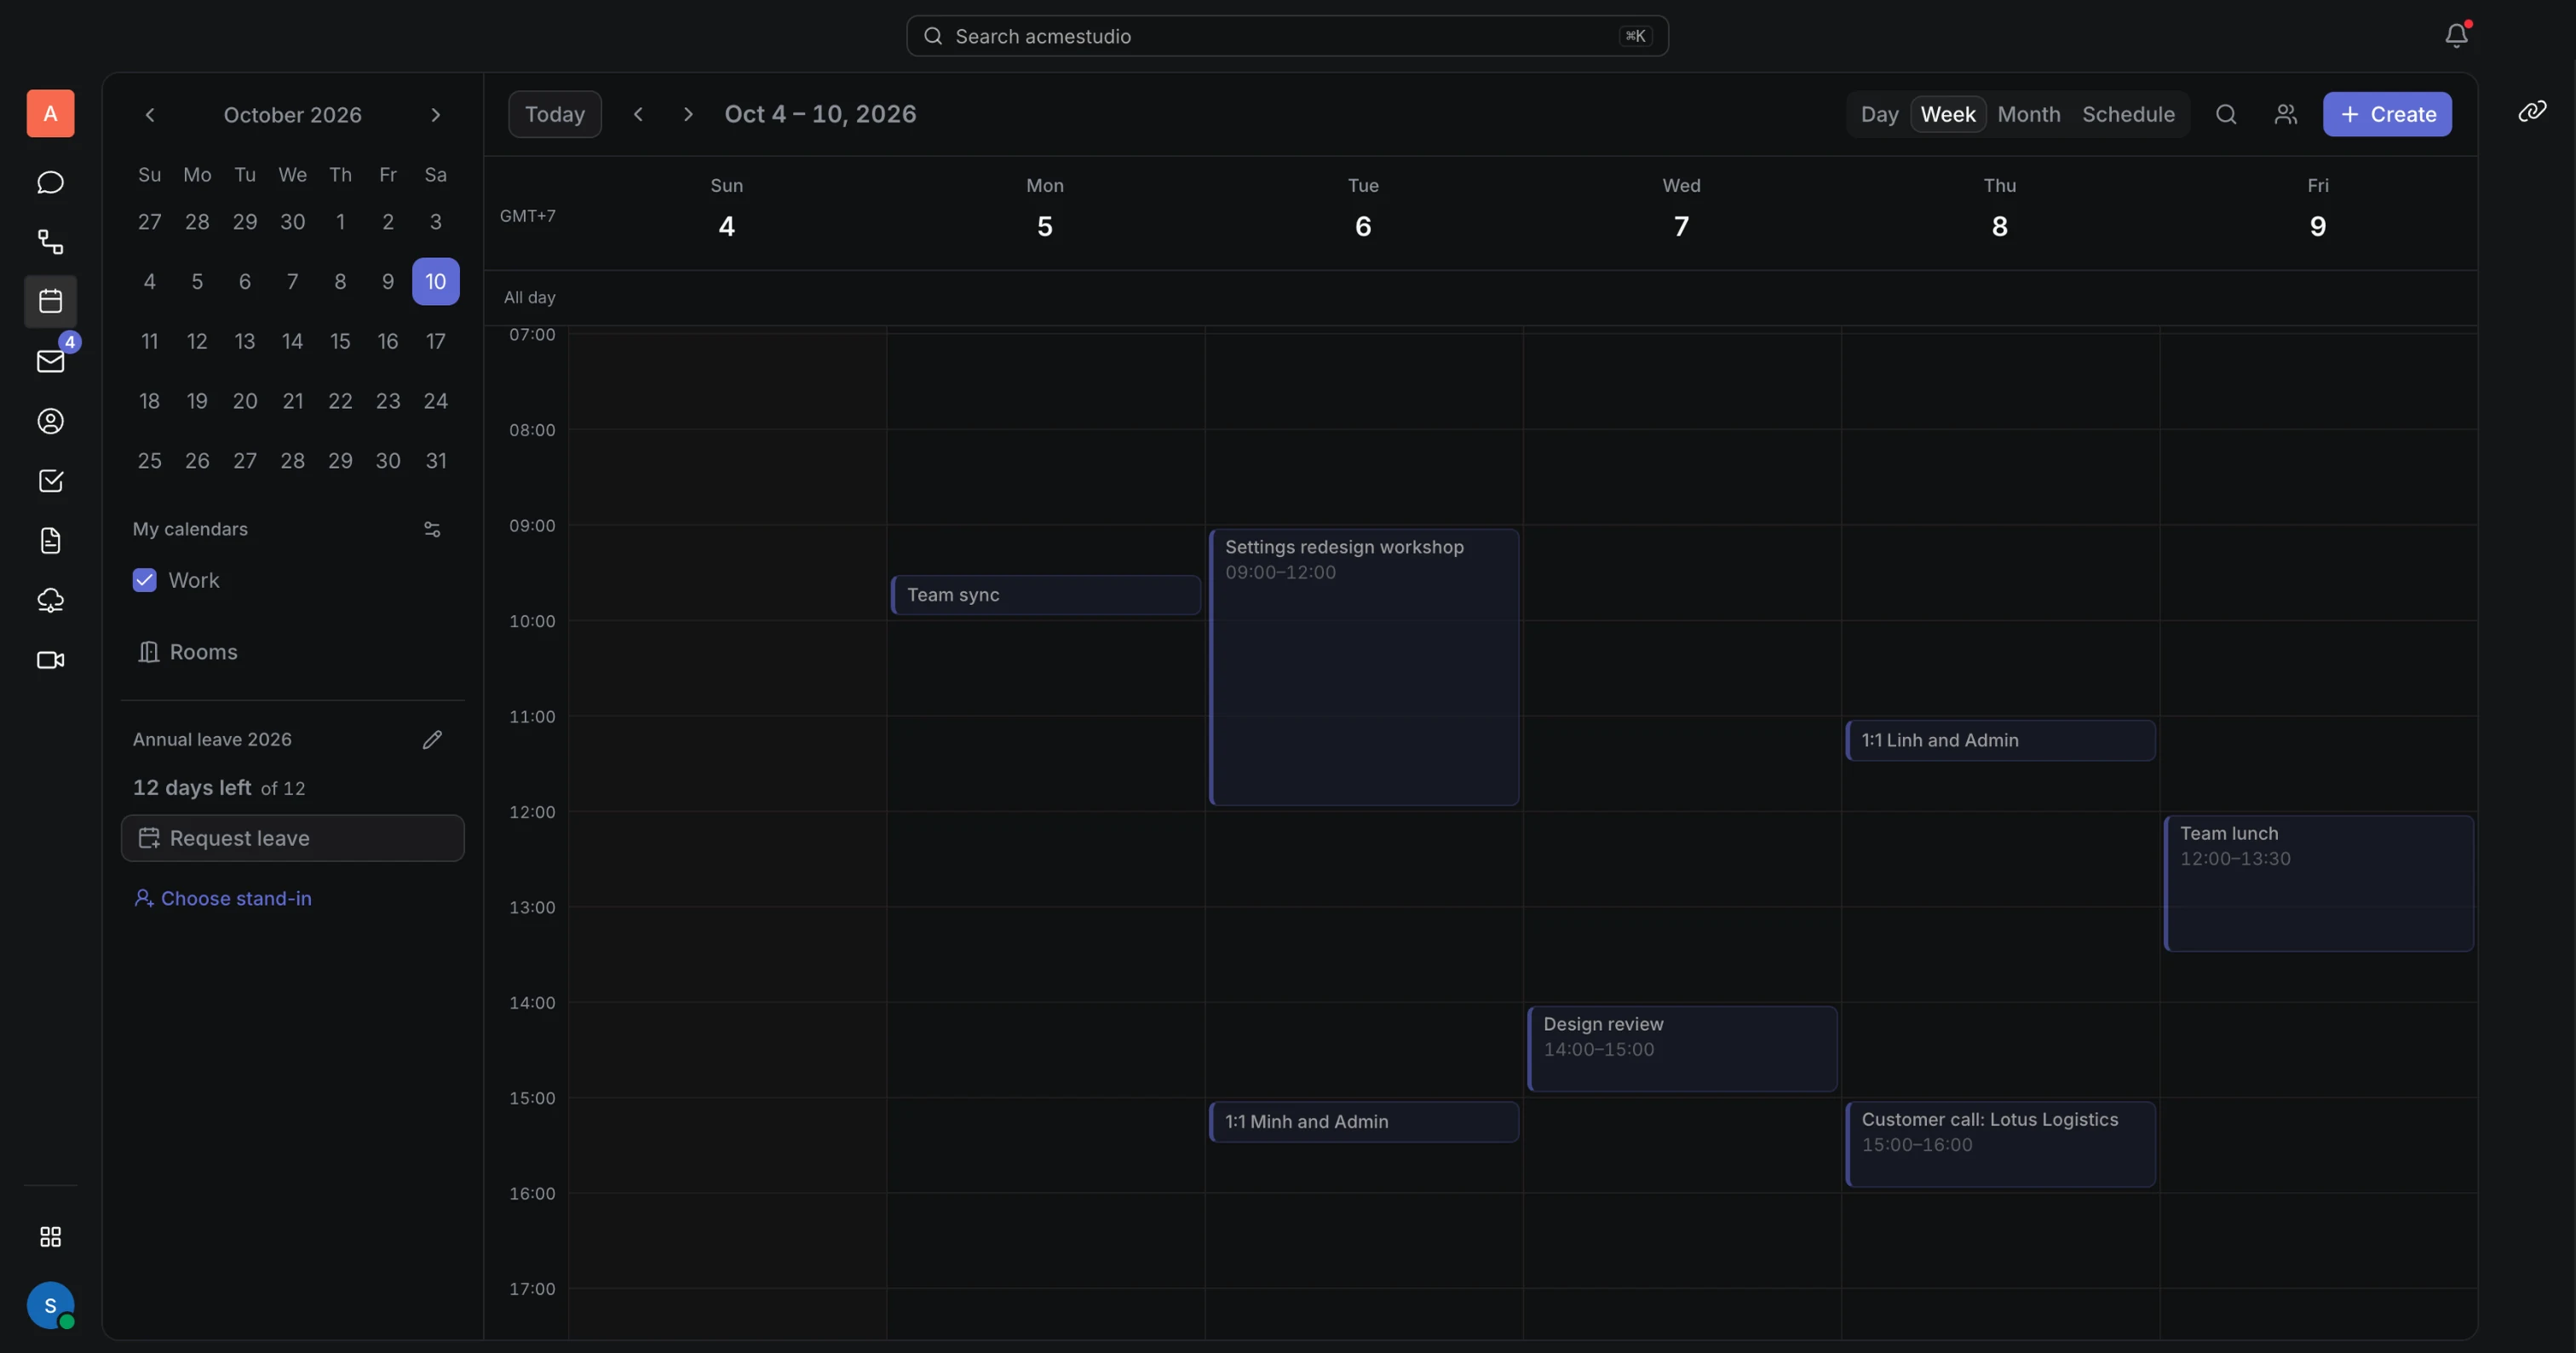Switch to Day view
The width and height of the screenshot is (2576, 1353).
click(1879, 114)
